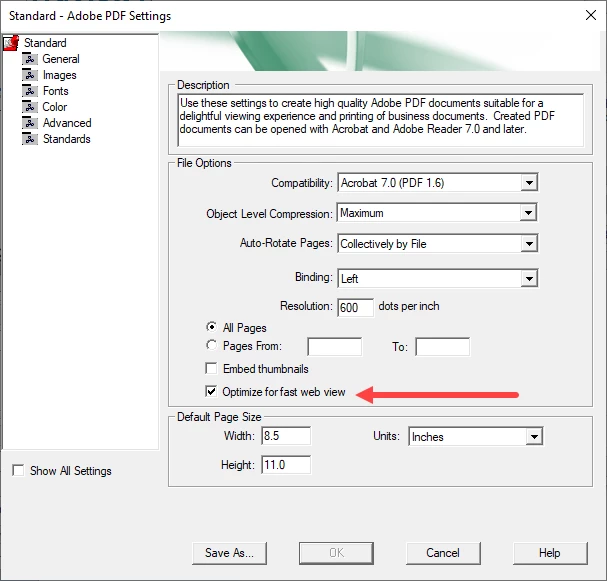Open the General panel label
607x581 pixels.
[x=61, y=59]
